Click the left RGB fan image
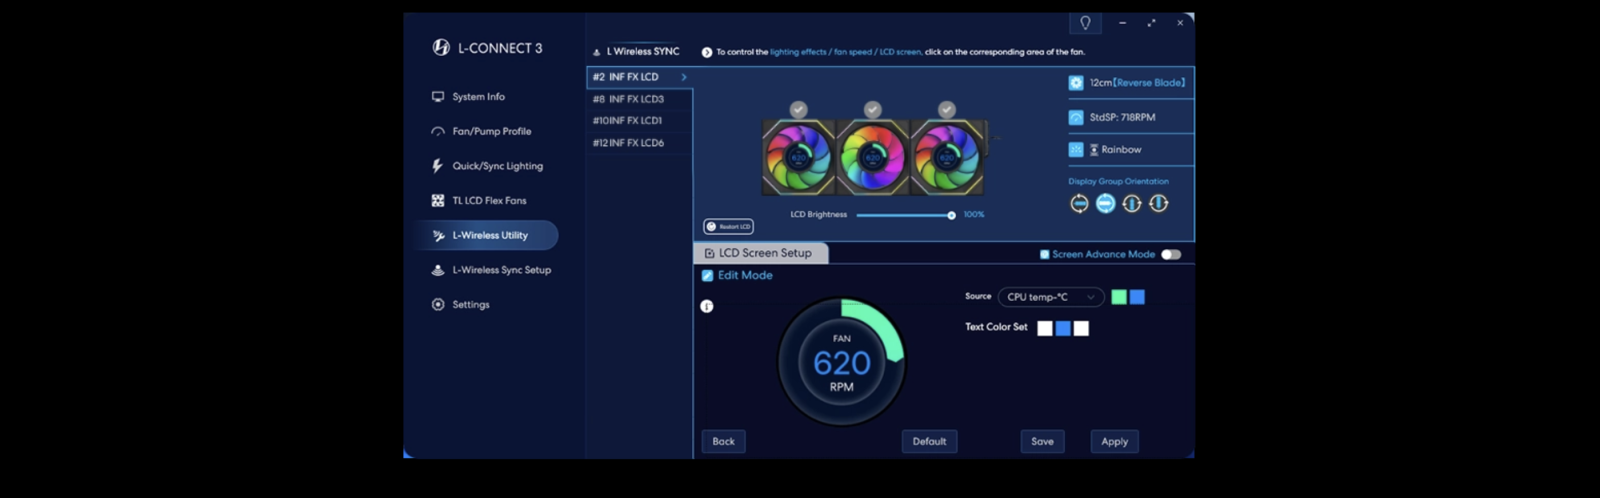The height and width of the screenshot is (498, 1600). (x=799, y=157)
